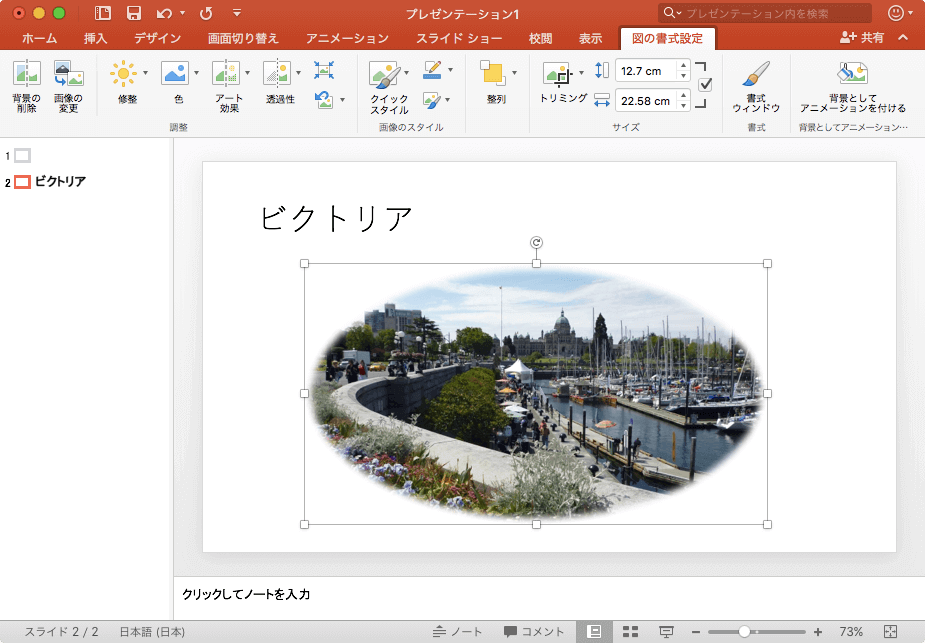The width and height of the screenshot is (925, 643).
Task: Switch to slide sorter view in status bar
Action: click(x=630, y=632)
